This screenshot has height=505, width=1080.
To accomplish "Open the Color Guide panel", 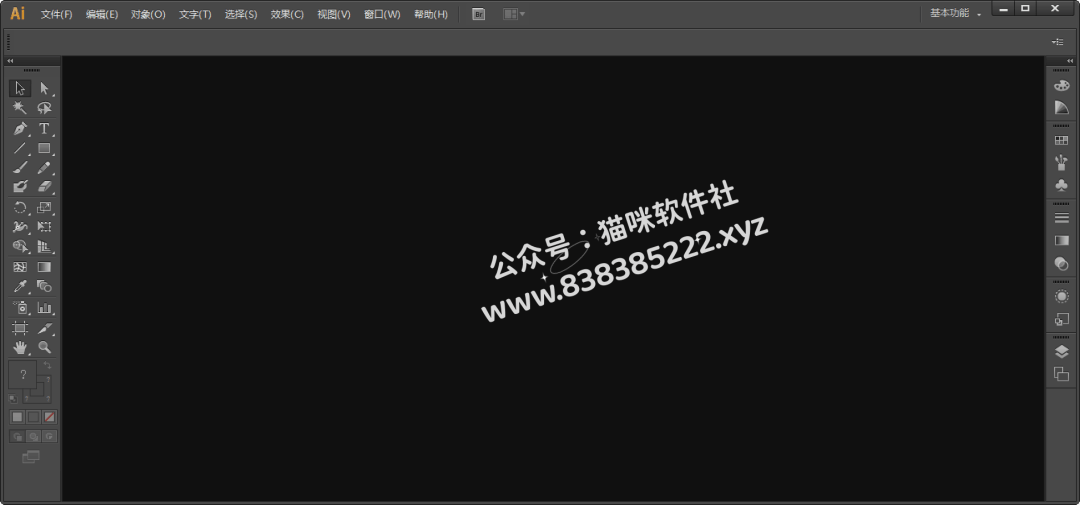I will tap(1061, 107).
